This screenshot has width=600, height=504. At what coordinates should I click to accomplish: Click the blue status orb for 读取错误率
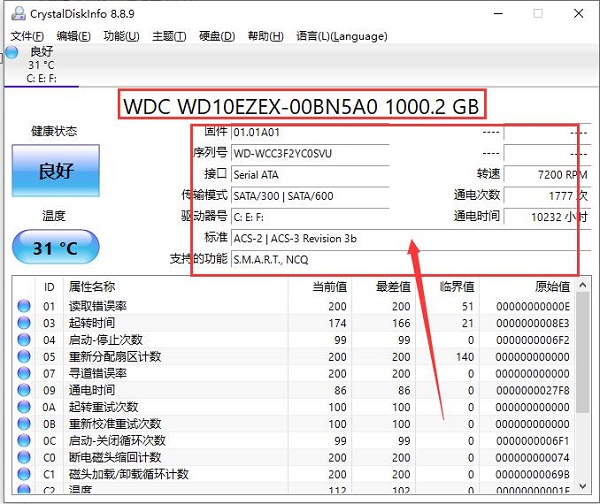(24, 306)
